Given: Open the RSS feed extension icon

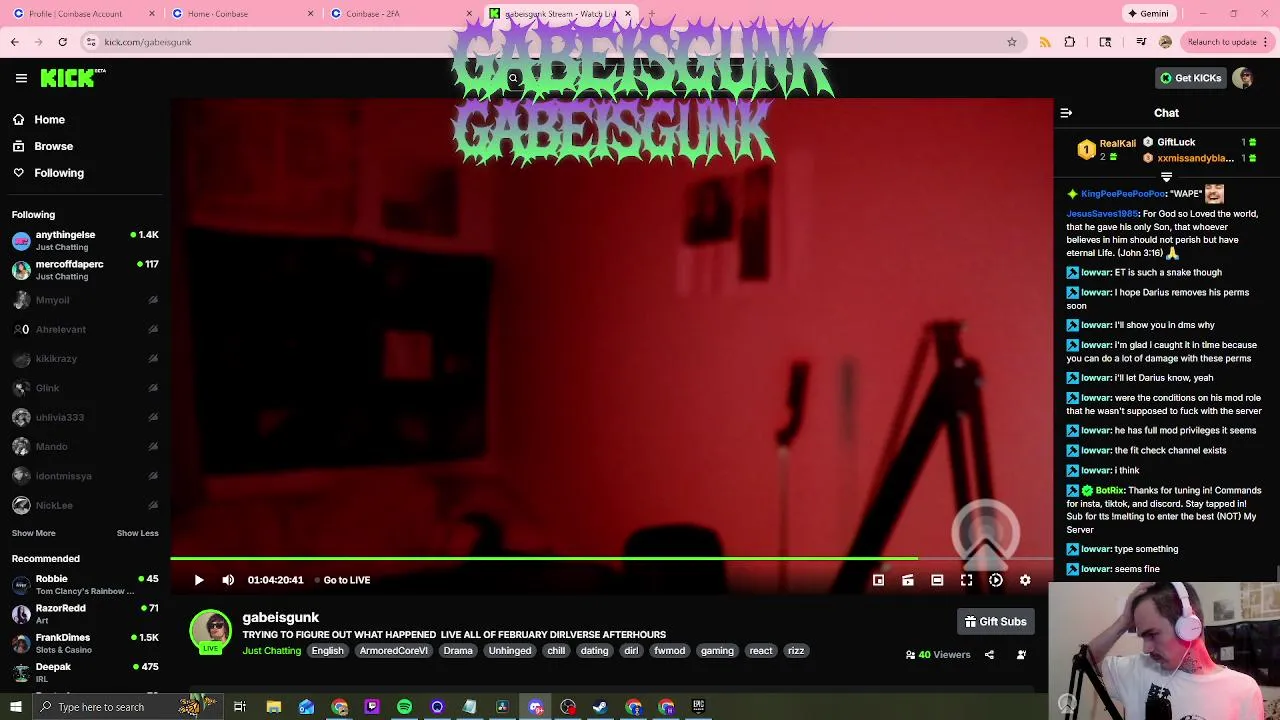Looking at the screenshot, I should click(x=1045, y=42).
